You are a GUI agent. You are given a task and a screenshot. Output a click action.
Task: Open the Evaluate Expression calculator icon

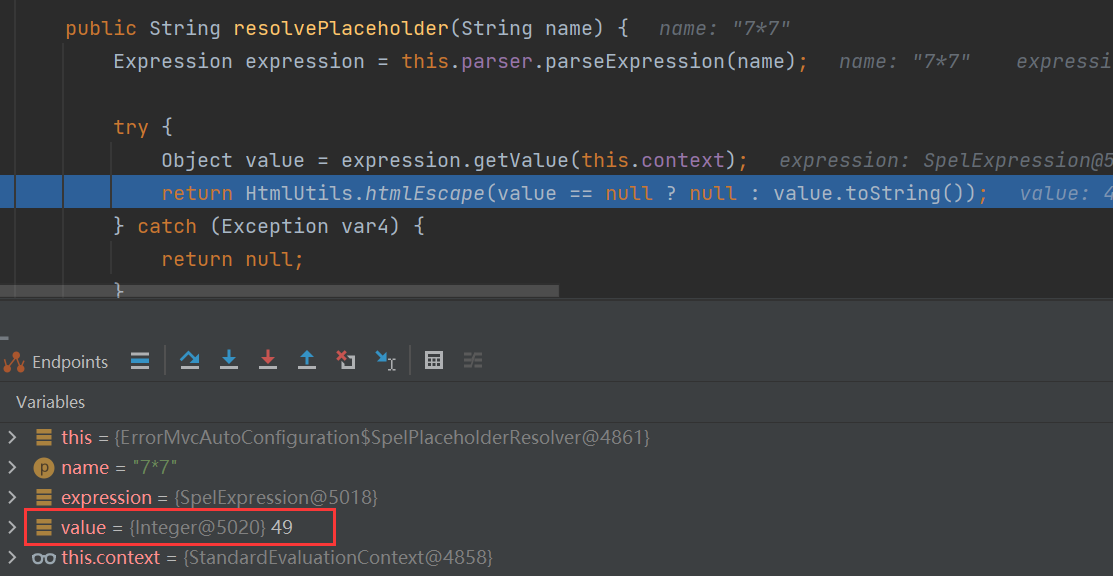(x=434, y=360)
